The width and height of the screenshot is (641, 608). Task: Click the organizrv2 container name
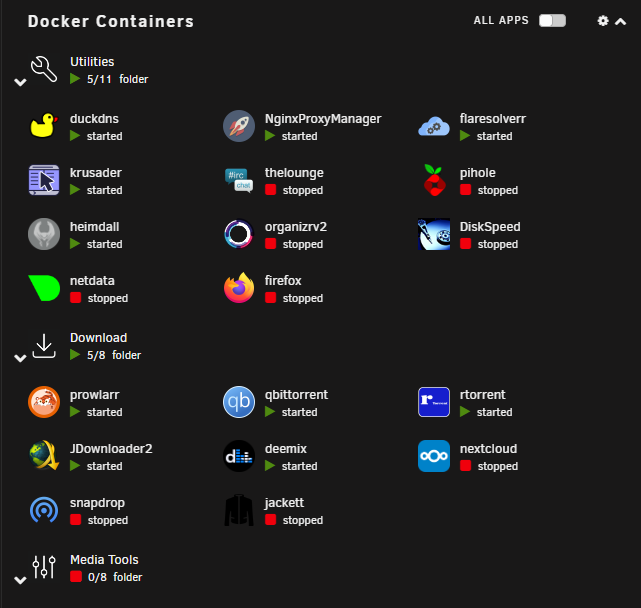pos(296,227)
